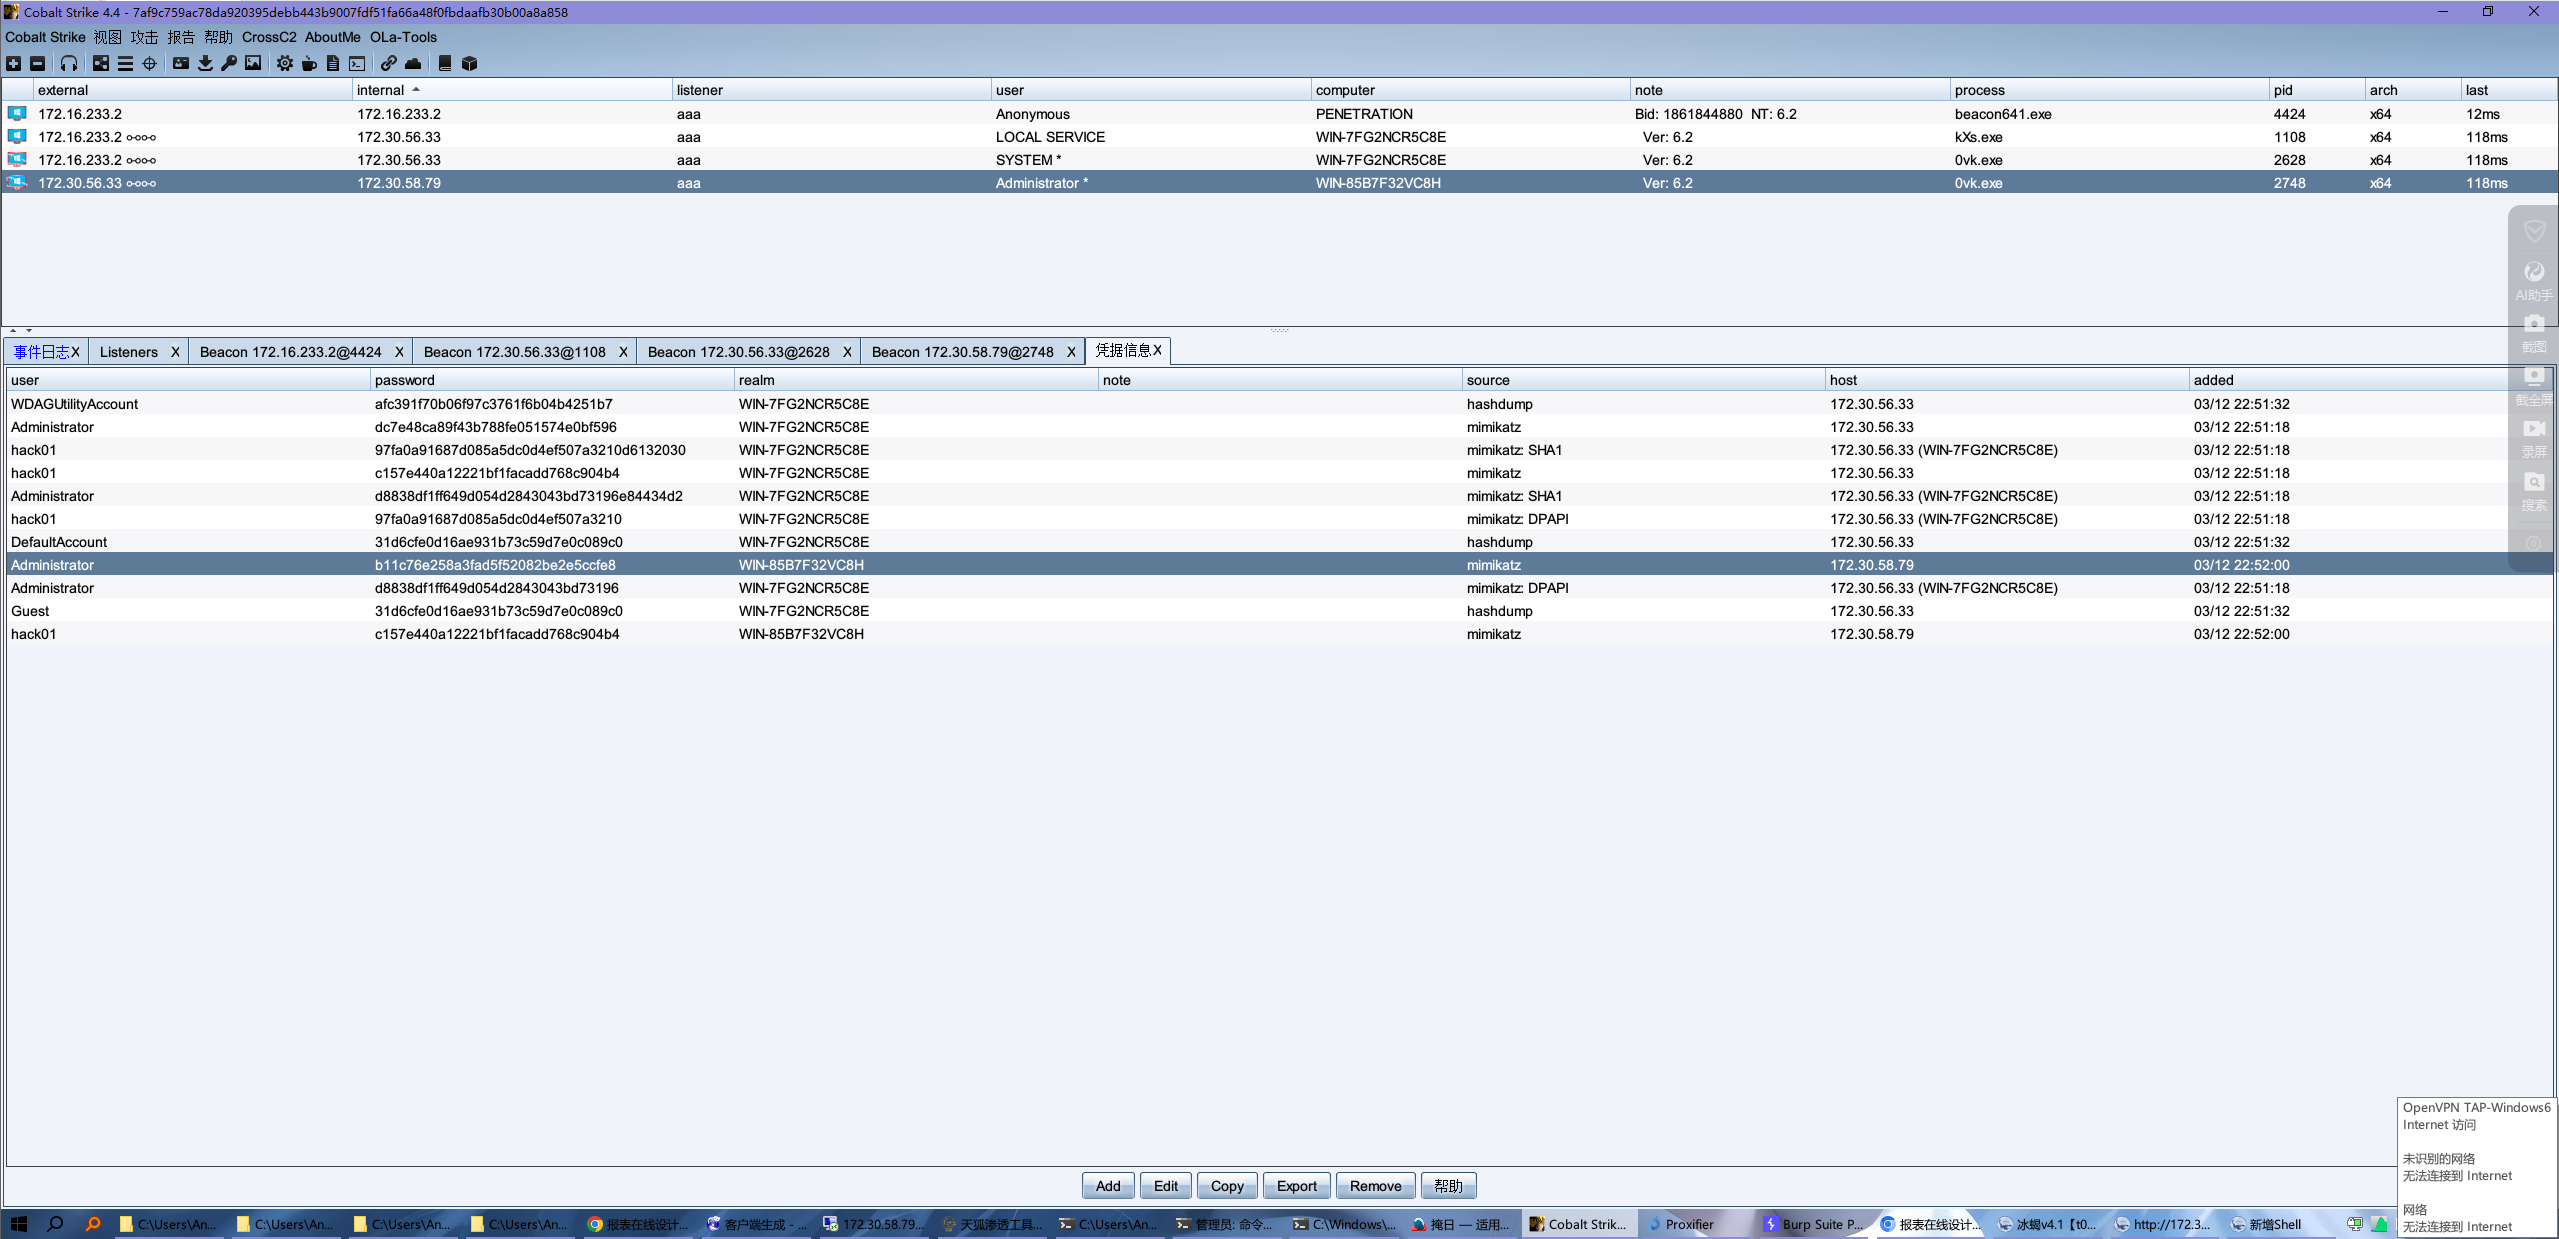Close the Listeners tab
Image resolution: width=2559 pixels, height=1239 pixels.
pyautogui.click(x=175, y=352)
